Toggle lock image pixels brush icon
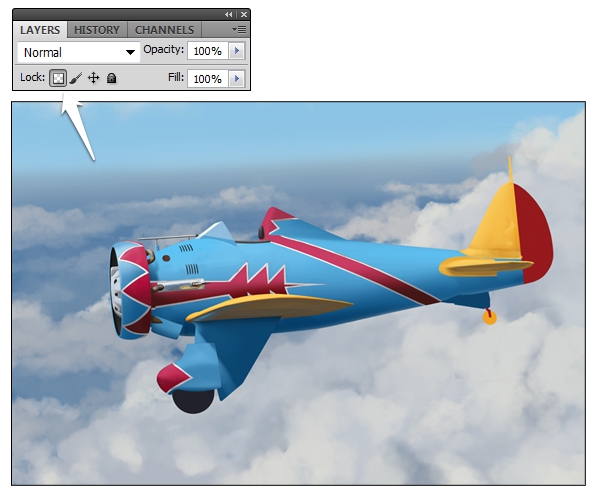This screenshot has width=600, height=492. pos(76,78)
